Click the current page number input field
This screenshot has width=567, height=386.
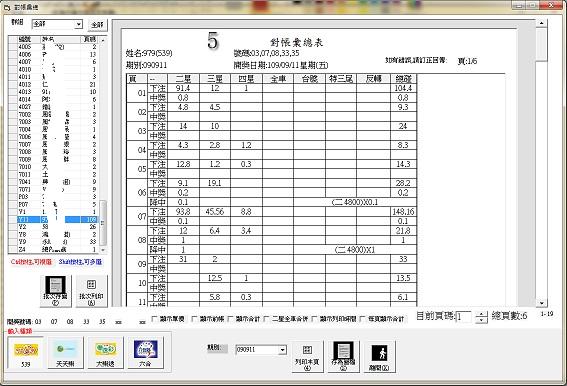pos(464,317)
